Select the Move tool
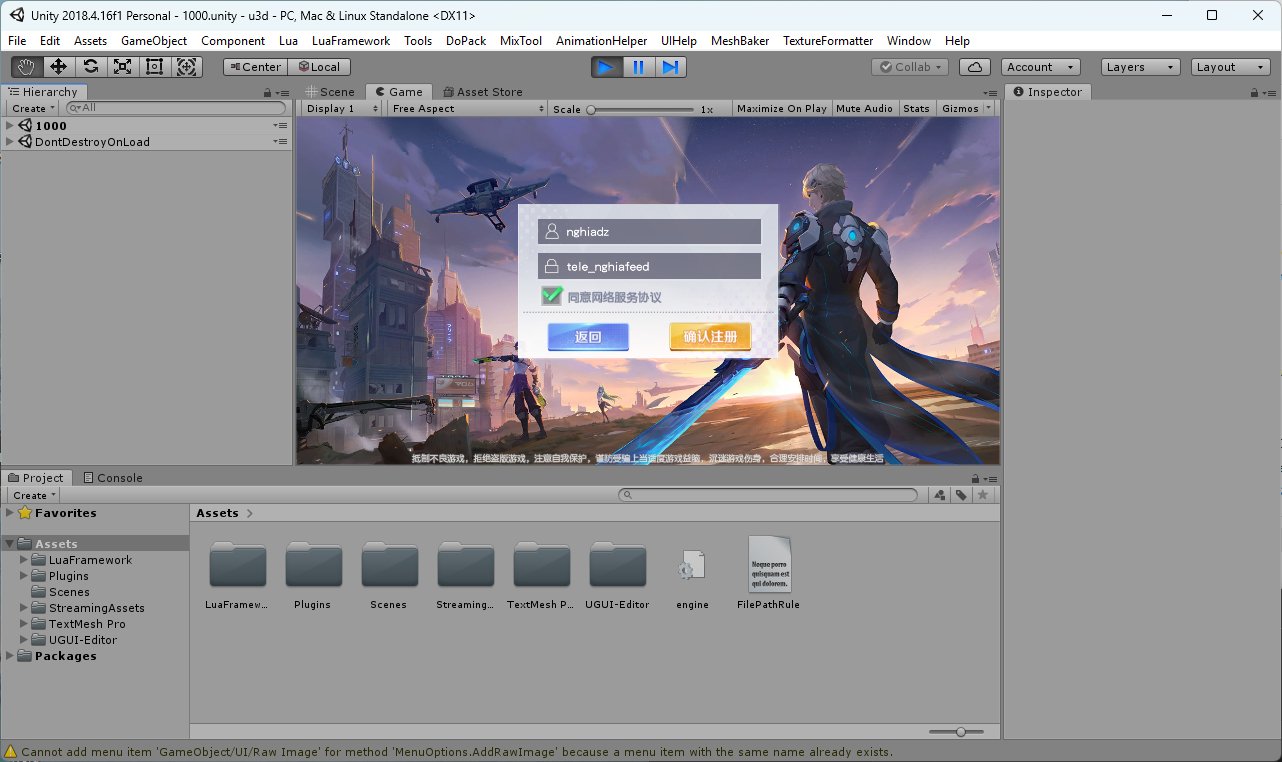1282x762 pixels. 58,67
